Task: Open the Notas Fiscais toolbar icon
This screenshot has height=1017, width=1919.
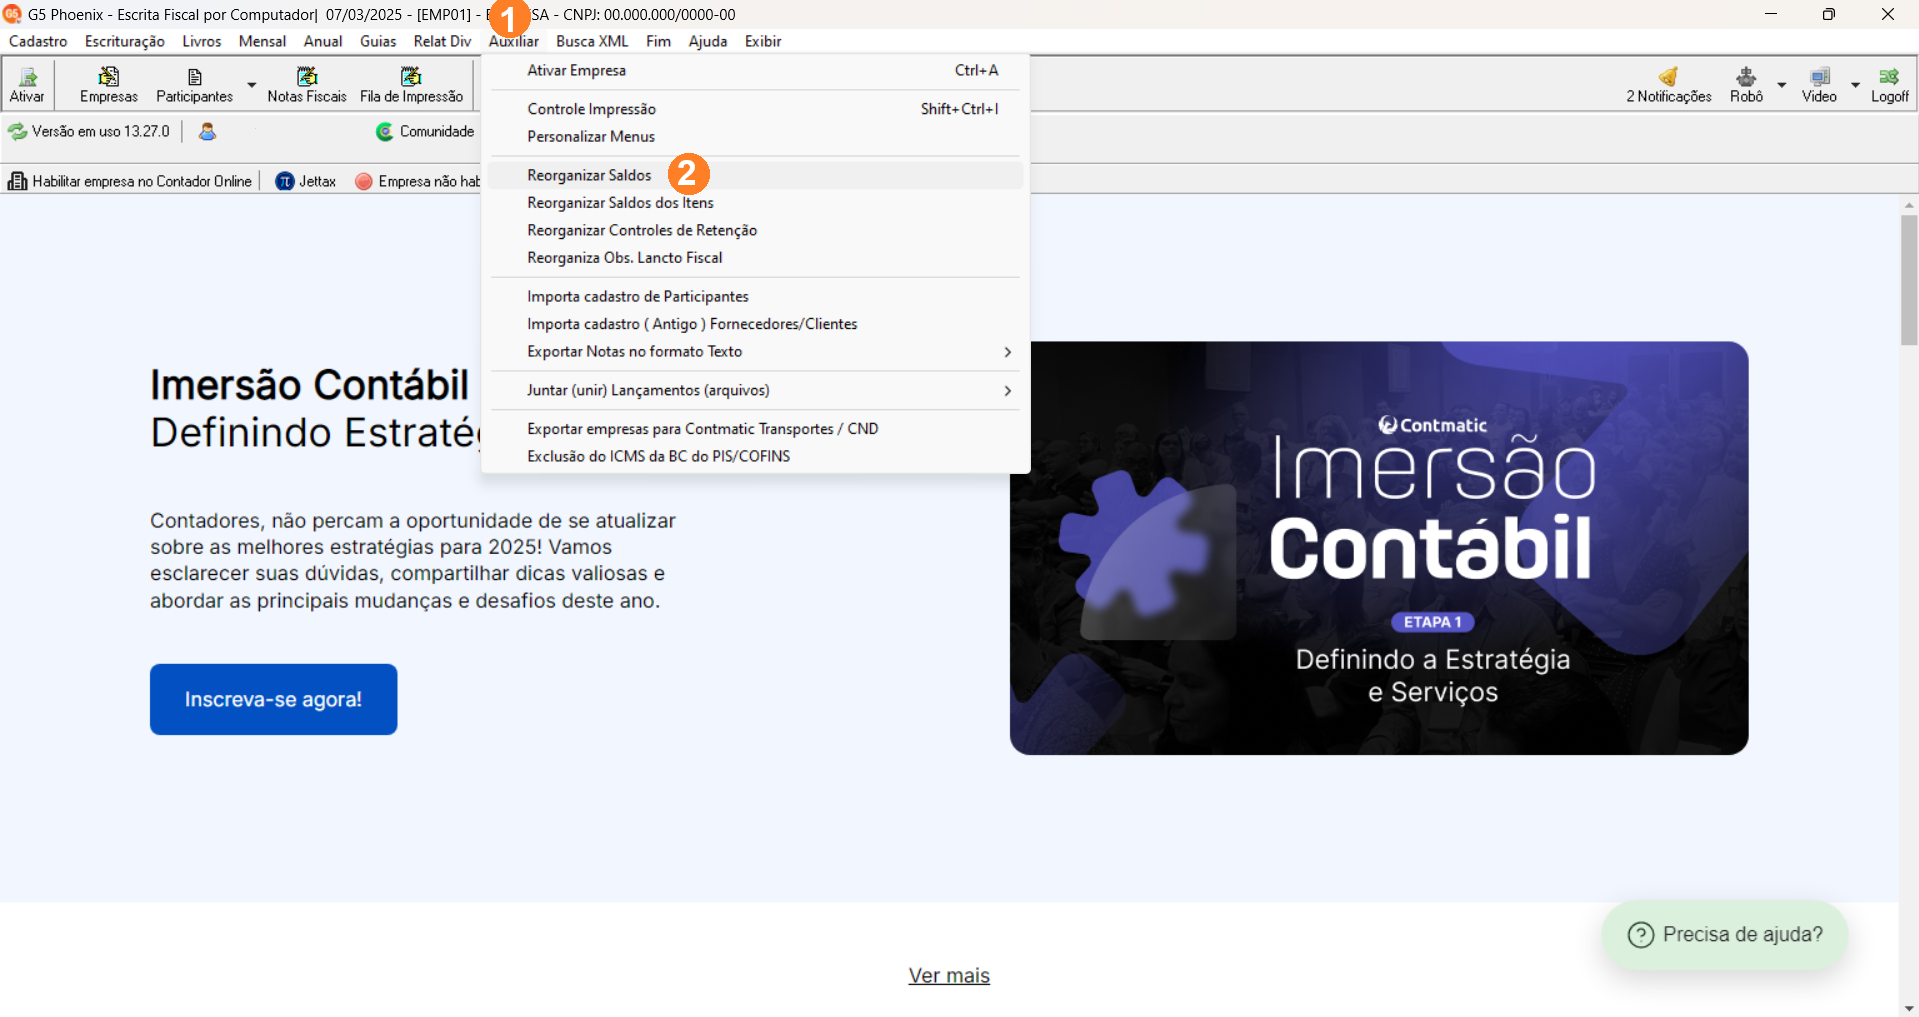Action: coord(306,85)
